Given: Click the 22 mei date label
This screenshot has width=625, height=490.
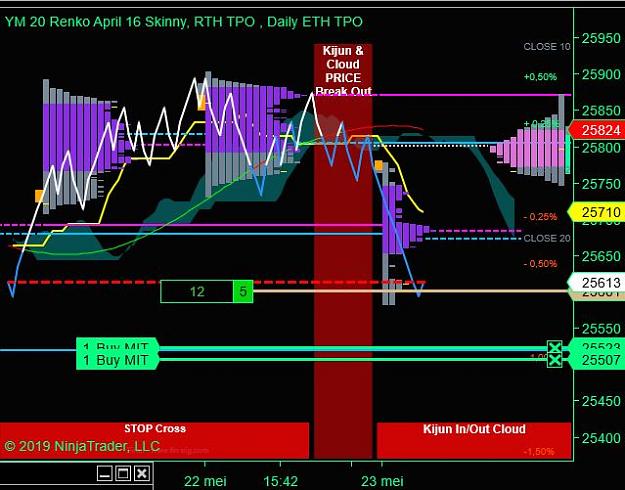Looking at the screenshot, I should coord(205,481).
